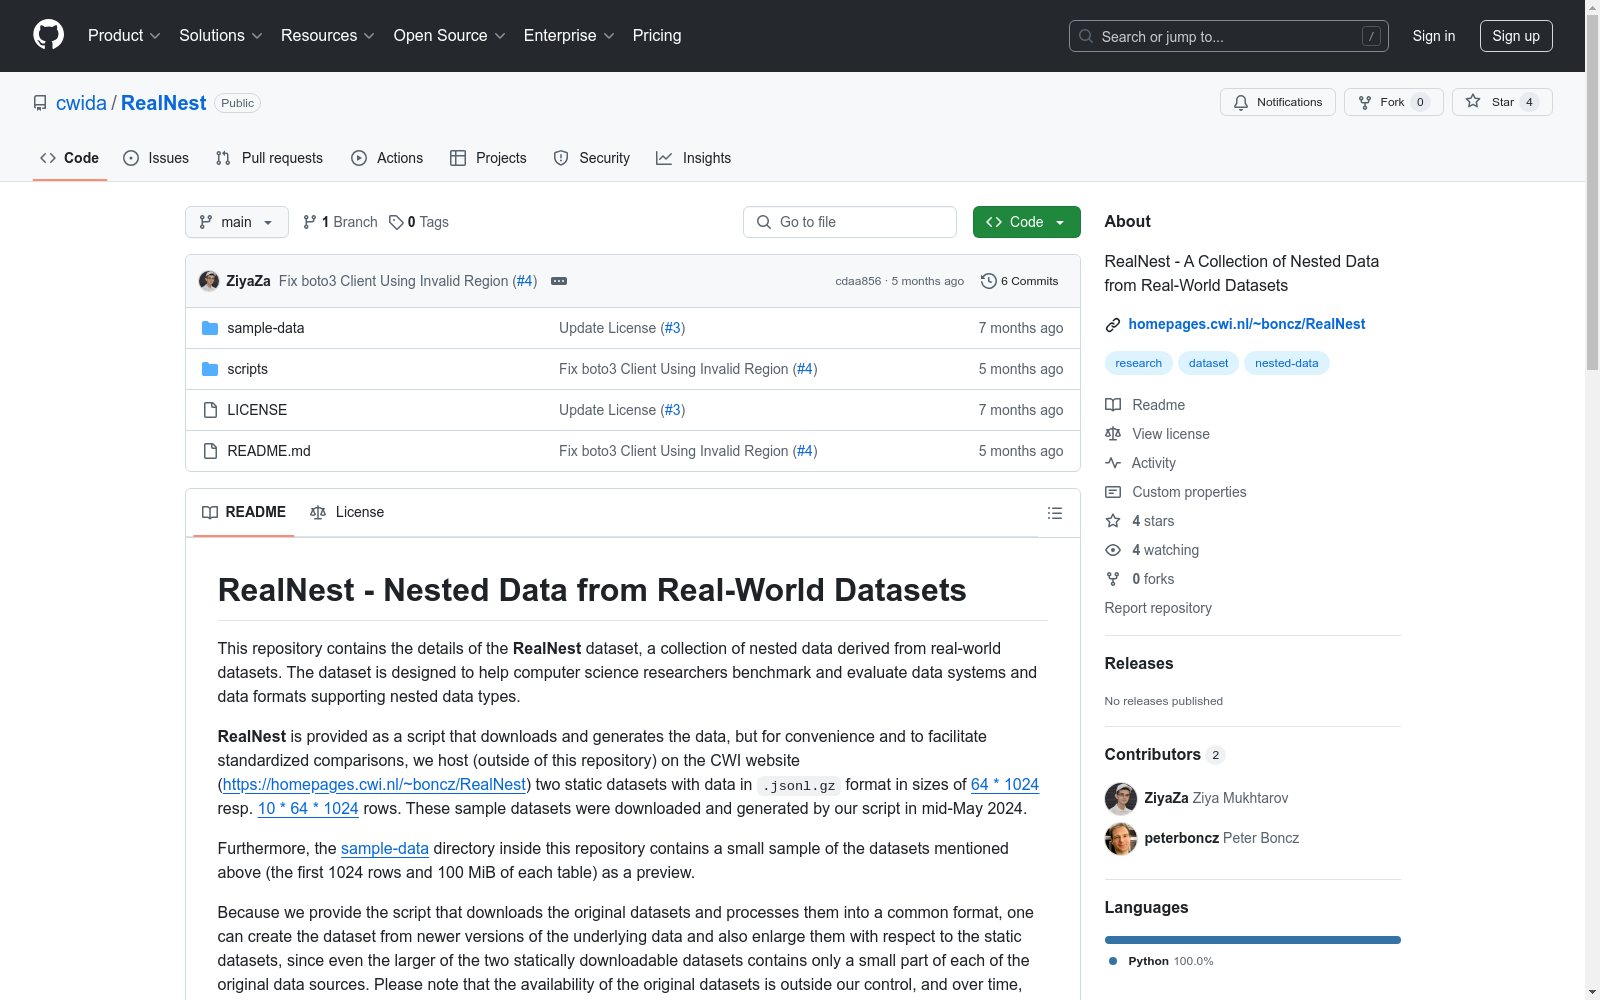This screenshot has width=1600, height=1000.
Task: Click the star icon next to 4 stars
Action: (1113, 521)
